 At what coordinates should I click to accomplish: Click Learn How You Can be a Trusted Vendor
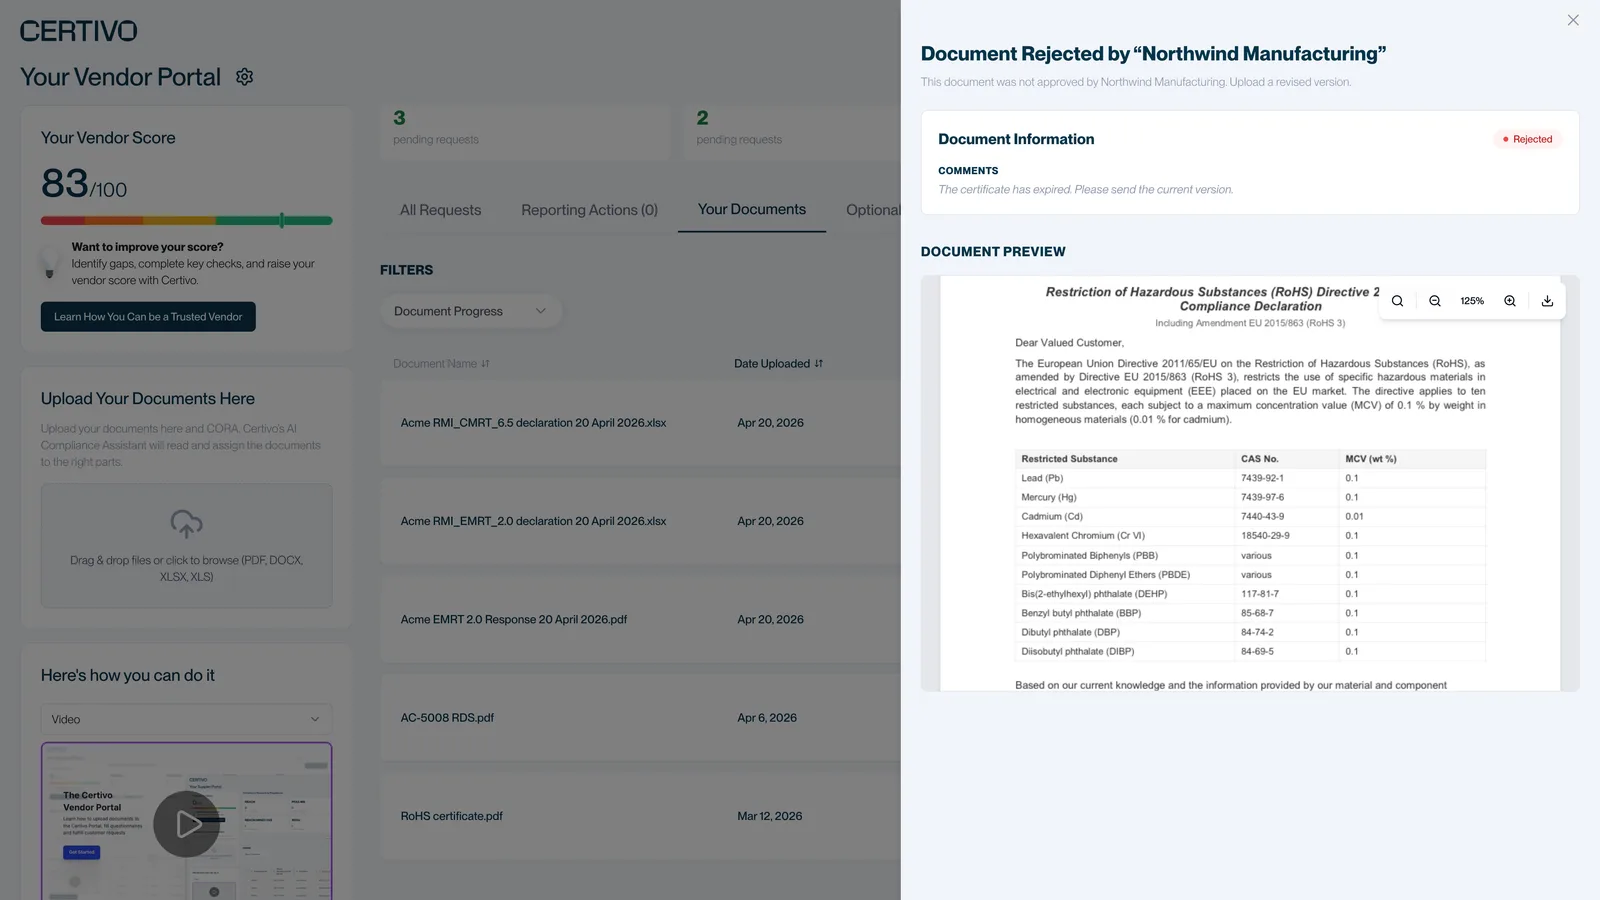coord(148,317)
